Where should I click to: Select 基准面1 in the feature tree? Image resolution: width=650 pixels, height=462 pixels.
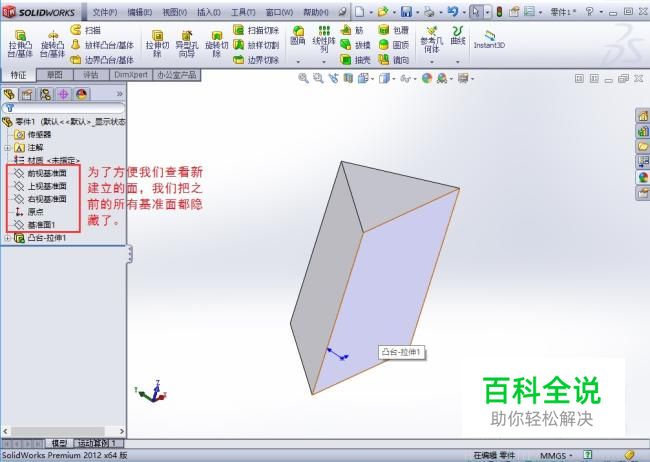(x=35, y=225)
